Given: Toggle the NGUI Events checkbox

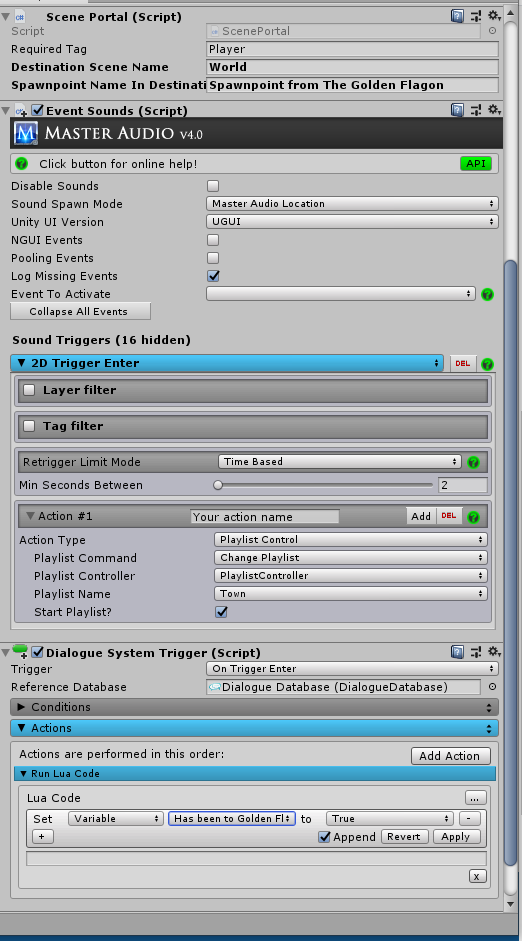Looking at the screenshot, I should pyautogui.click(x=213, y=240).
